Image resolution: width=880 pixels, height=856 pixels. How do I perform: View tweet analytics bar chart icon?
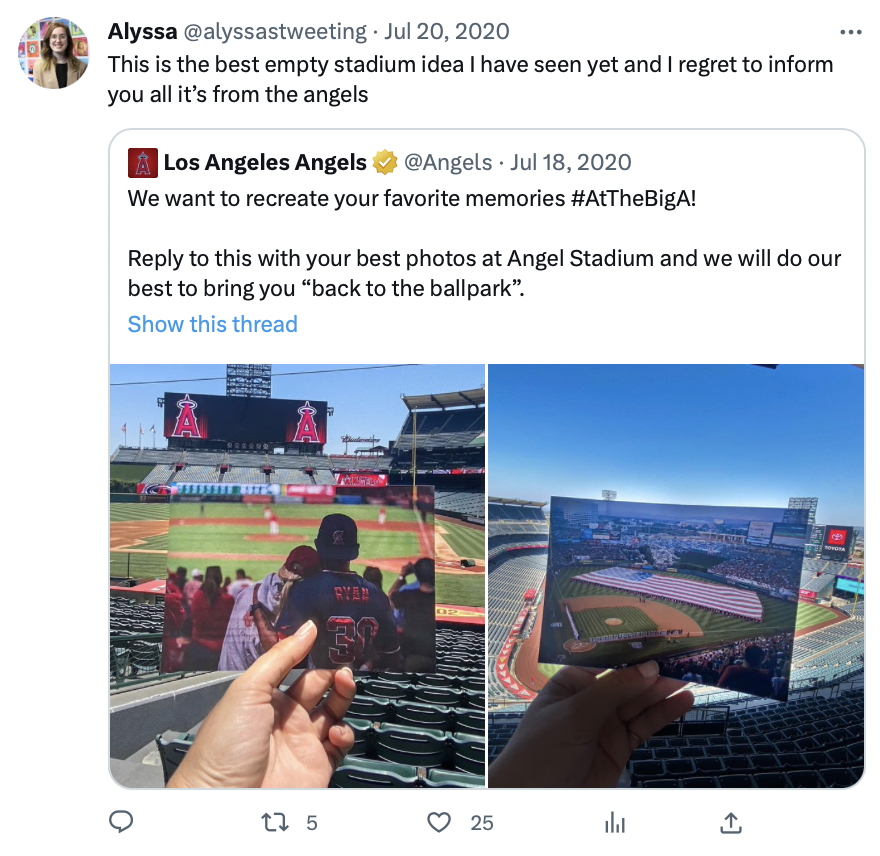pos(615,823)
